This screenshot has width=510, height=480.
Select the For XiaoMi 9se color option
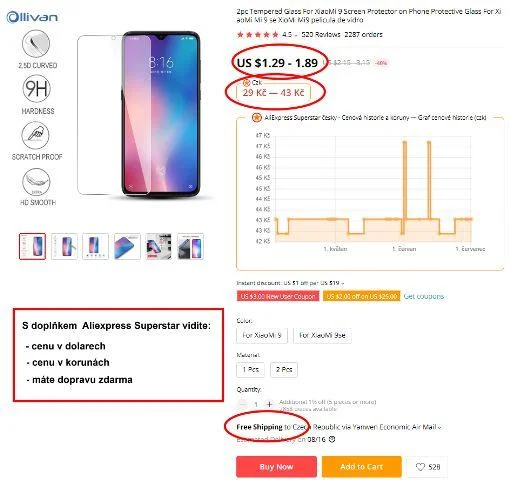pos(322,335)
